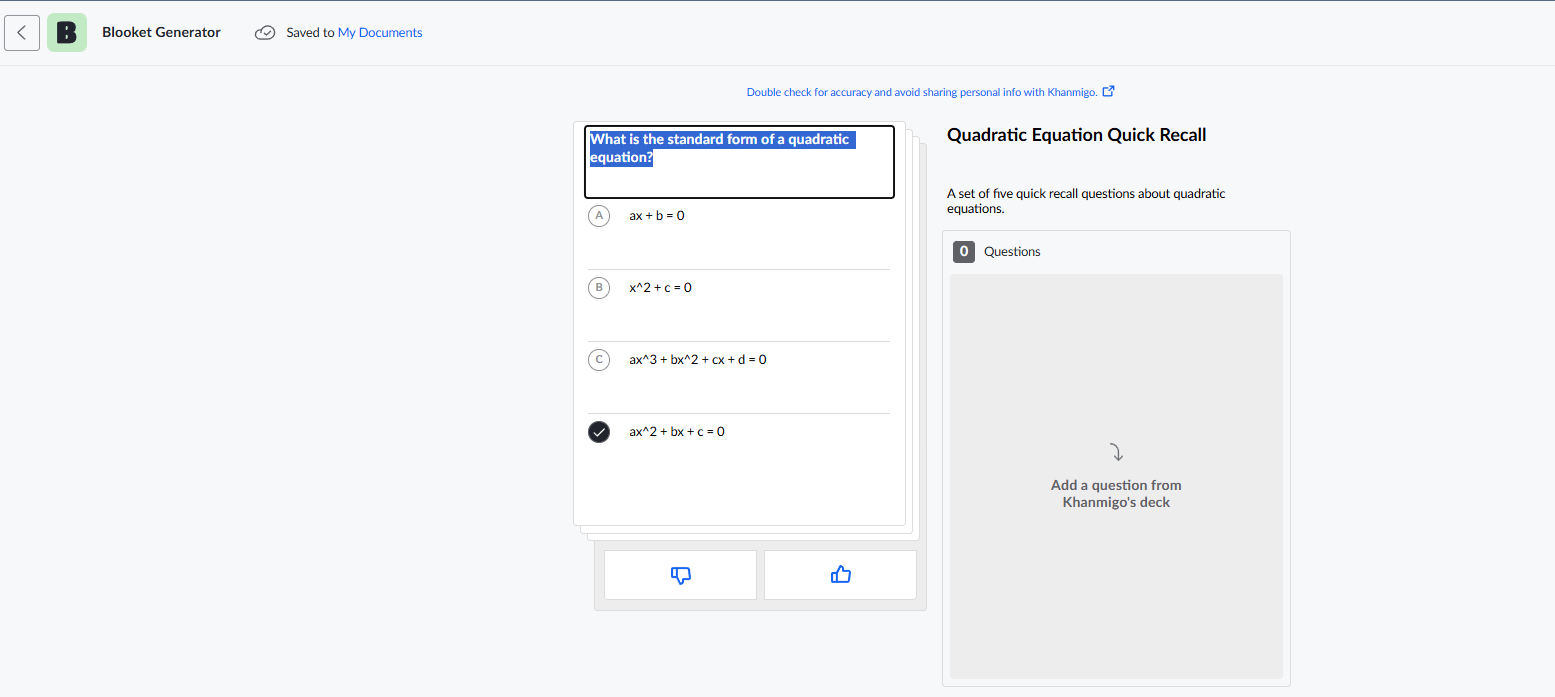
Task: Click the Questions counter badge showing 0
Action: point(963,251)
